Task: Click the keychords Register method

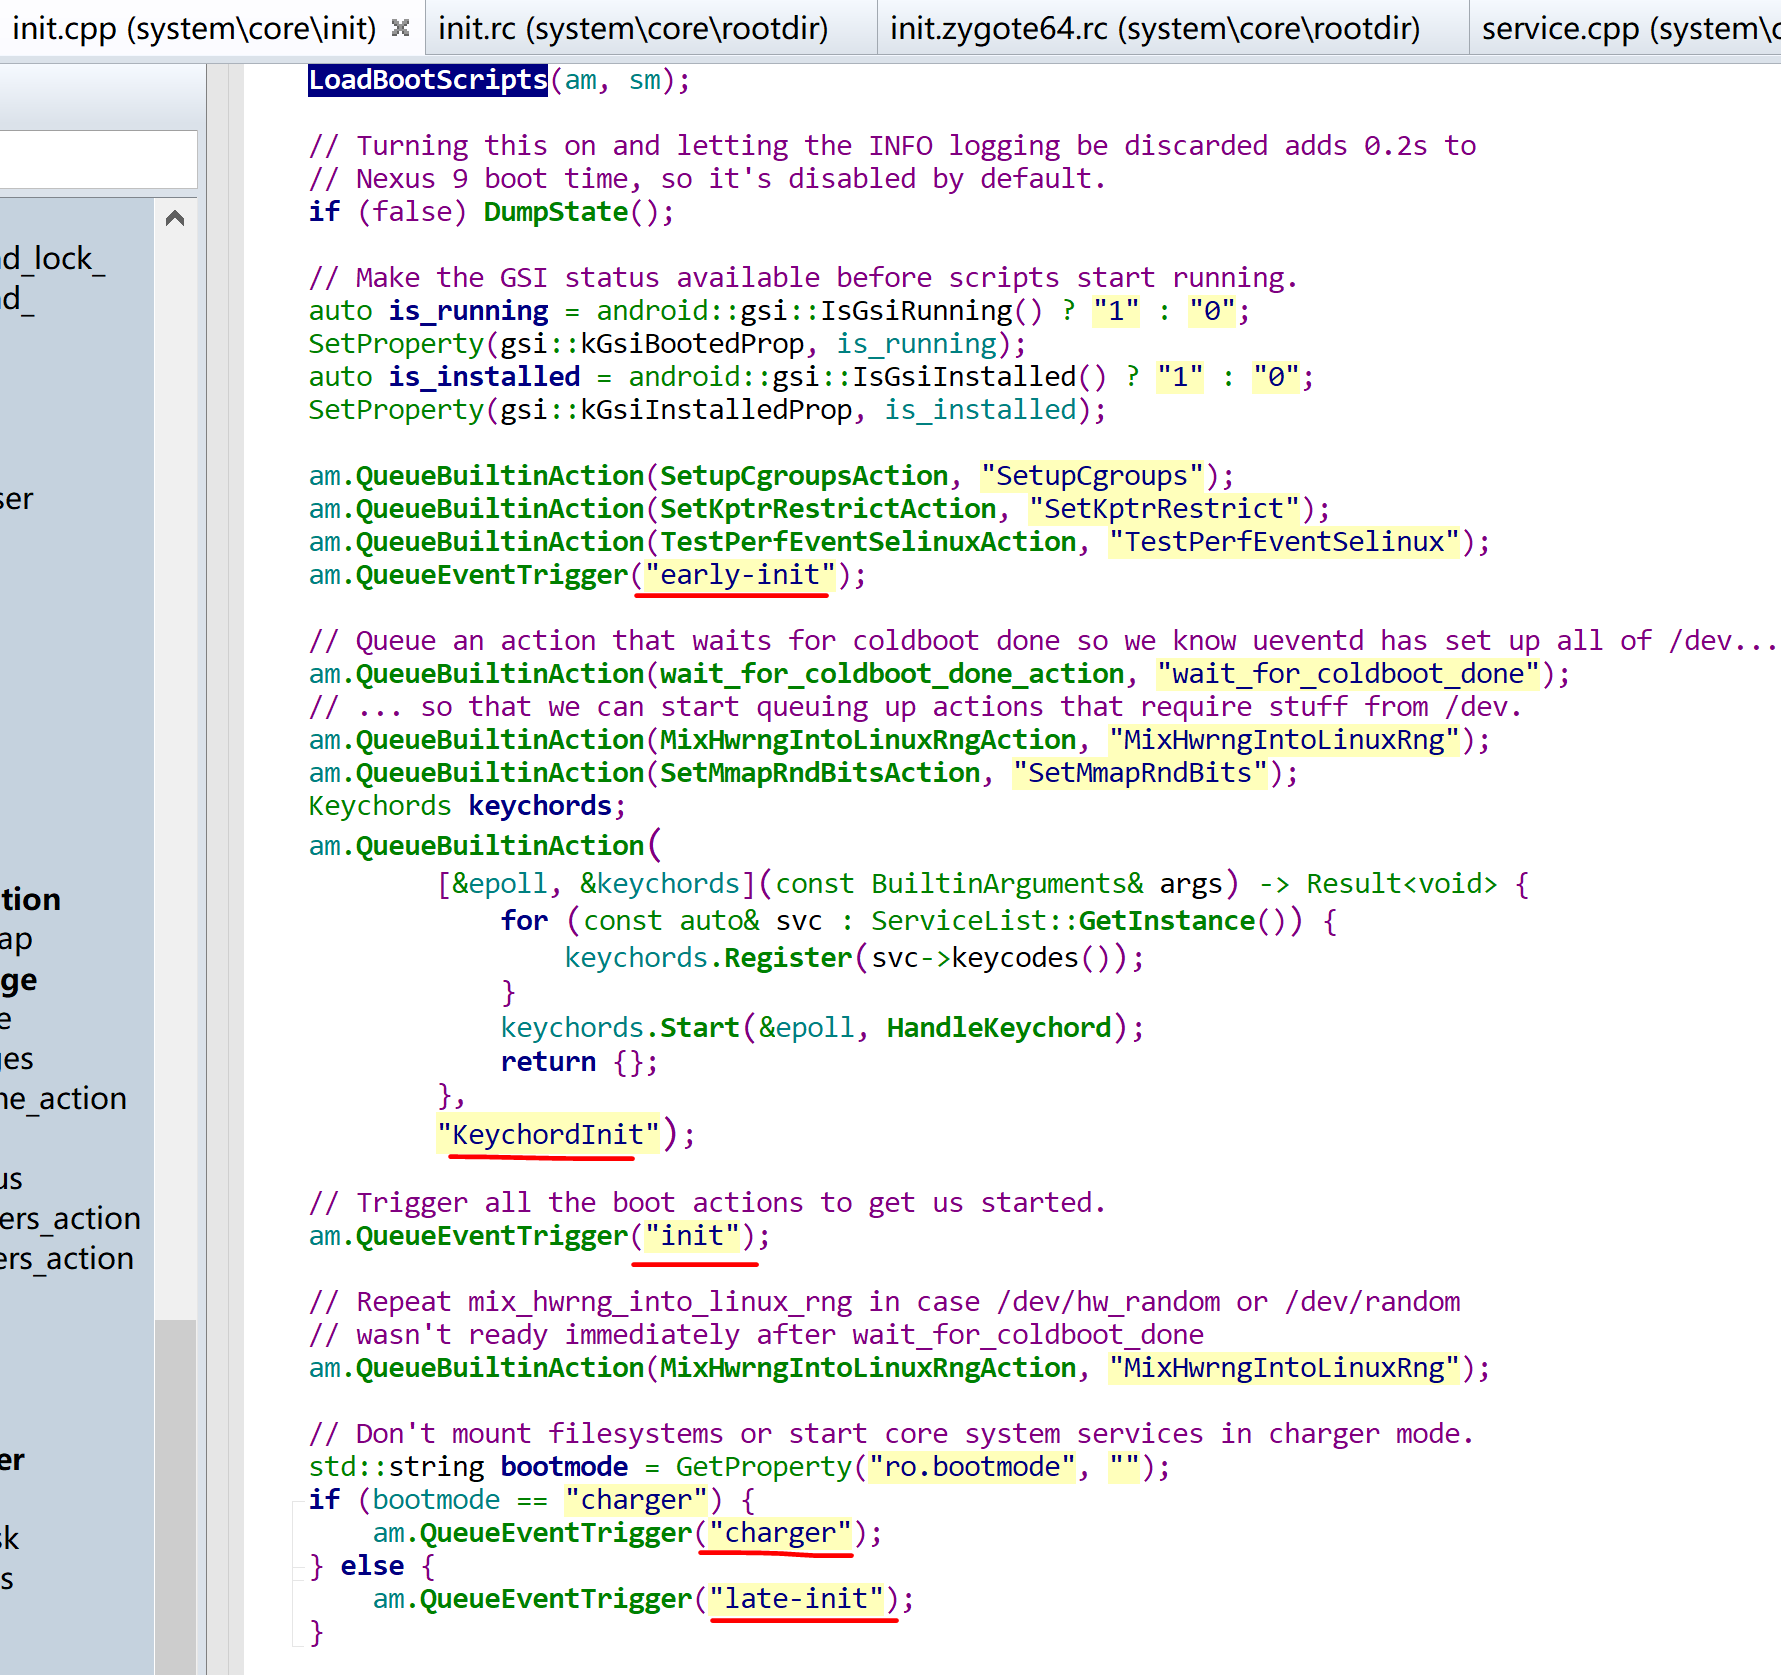Action: 788,958
